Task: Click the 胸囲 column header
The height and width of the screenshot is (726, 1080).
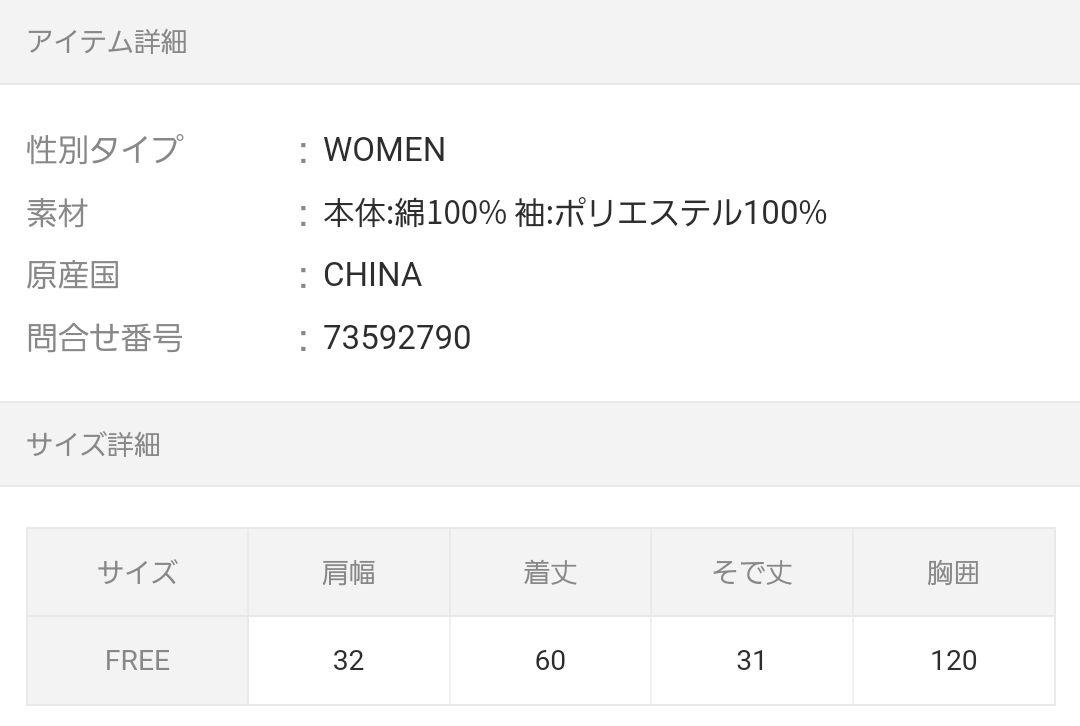Action: click(x=954, y=572)
